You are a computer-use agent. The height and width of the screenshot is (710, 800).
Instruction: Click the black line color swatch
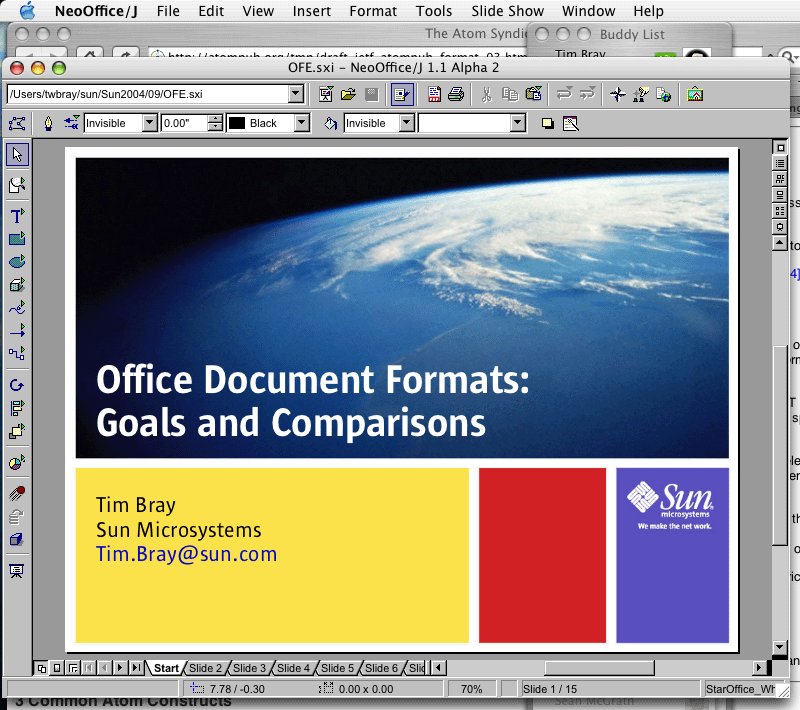[x=236, y=123]
